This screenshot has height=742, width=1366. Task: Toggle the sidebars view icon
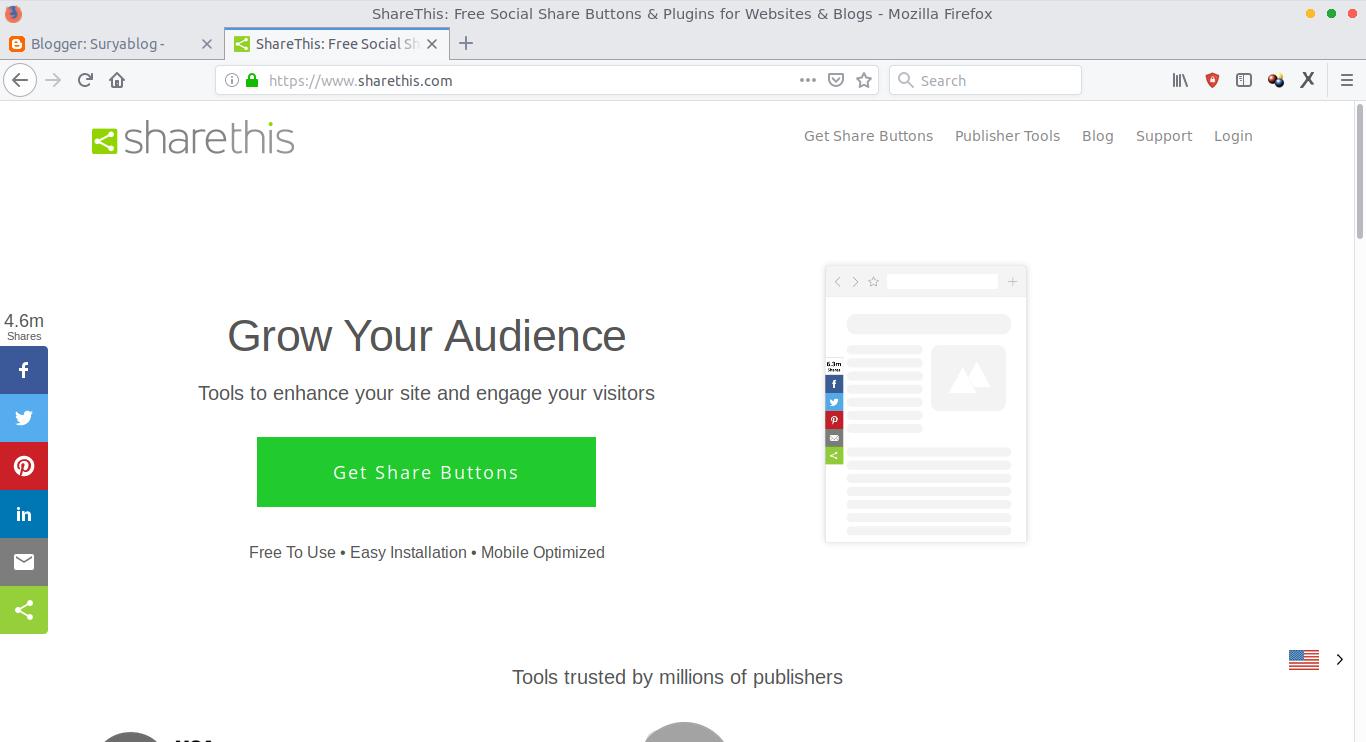coord(1244,80)
